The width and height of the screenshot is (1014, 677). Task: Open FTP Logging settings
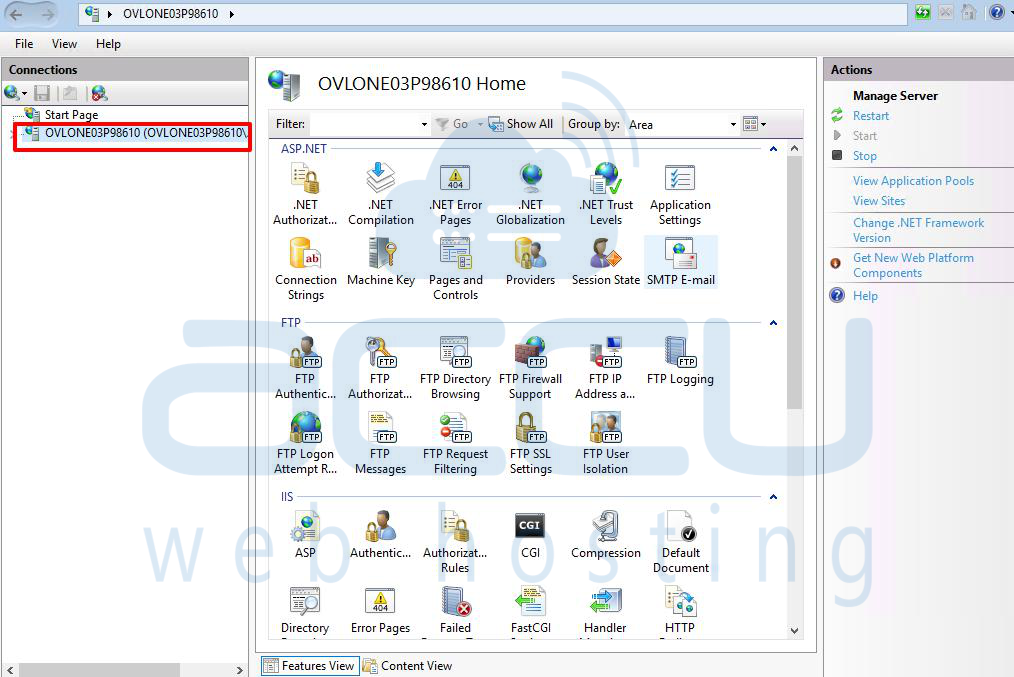coord(681,360)
